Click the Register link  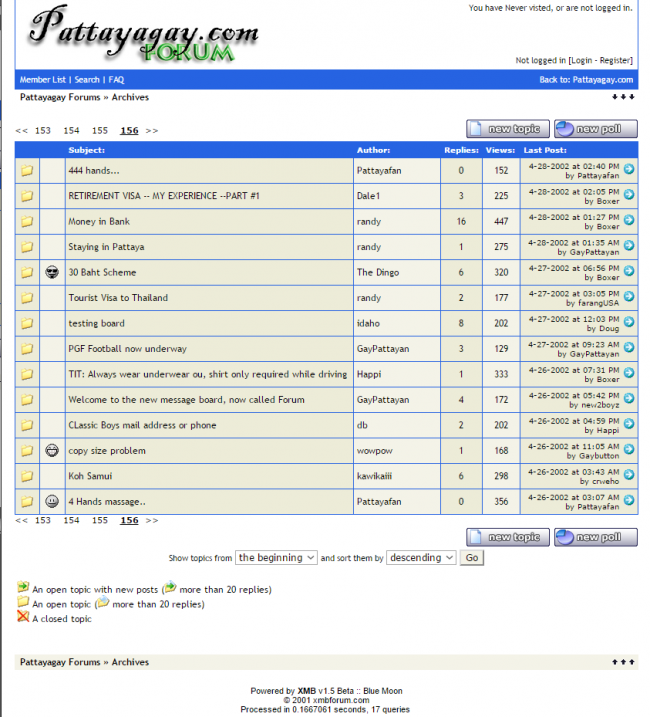tap(615, 60)
